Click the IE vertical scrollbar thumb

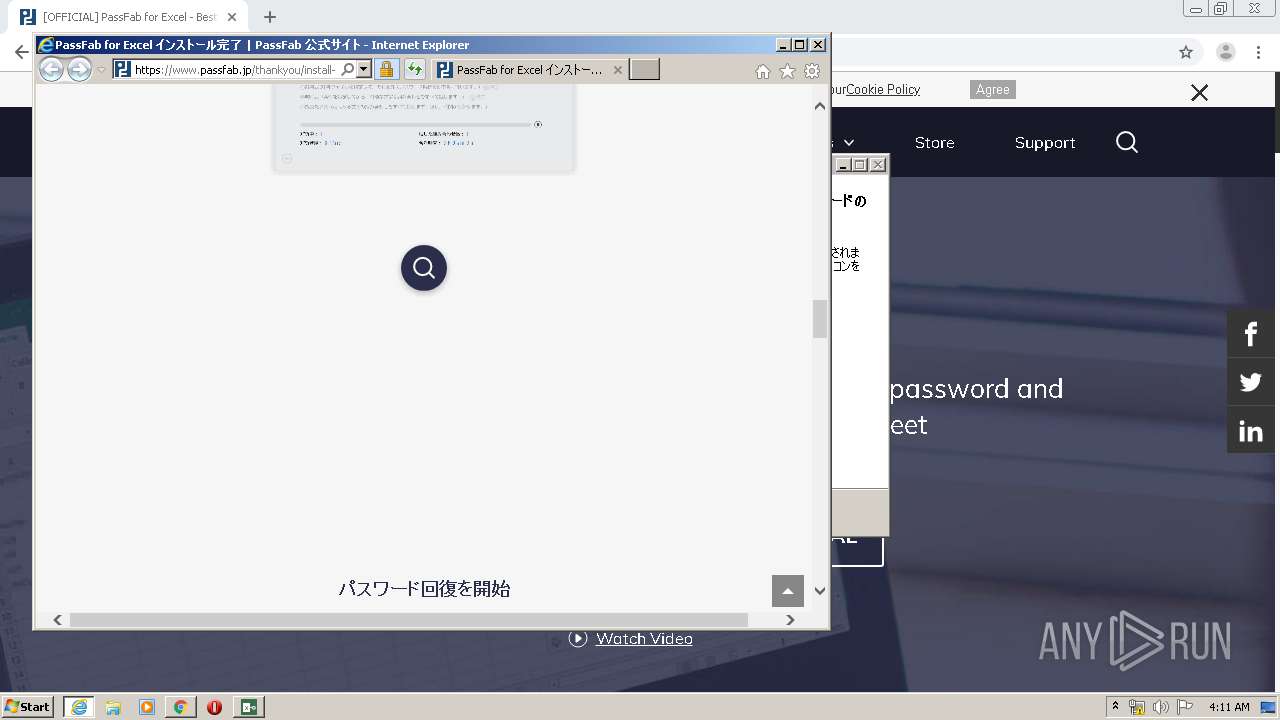point(820,319)
